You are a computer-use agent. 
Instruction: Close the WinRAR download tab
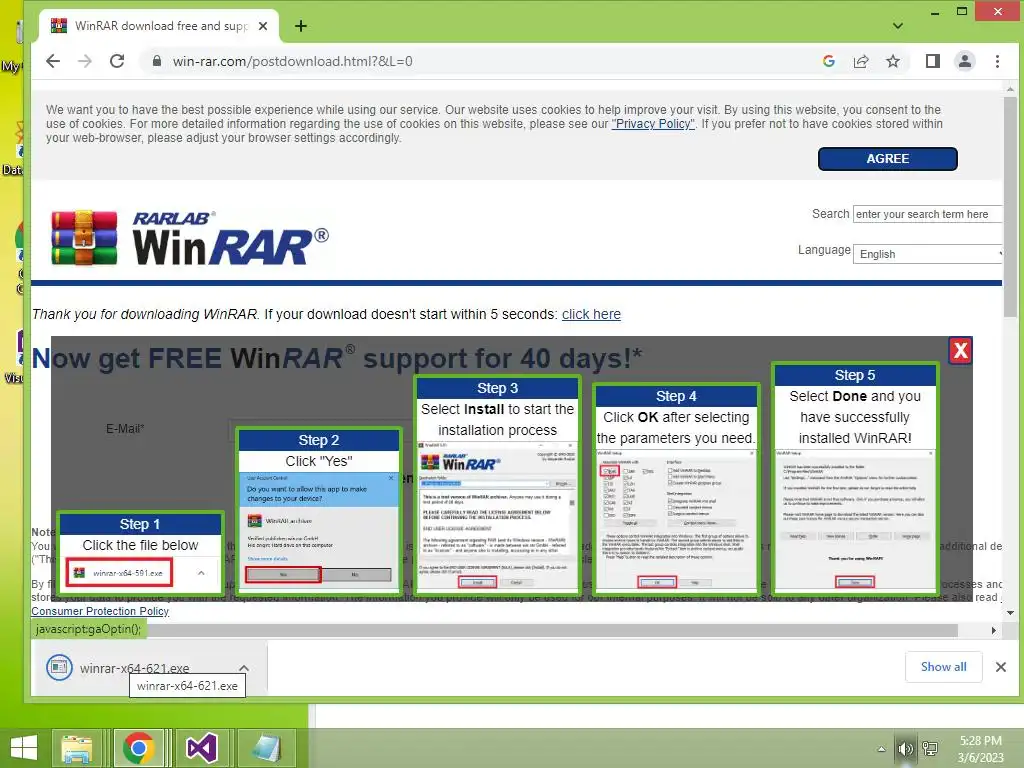tap(263, 26)
